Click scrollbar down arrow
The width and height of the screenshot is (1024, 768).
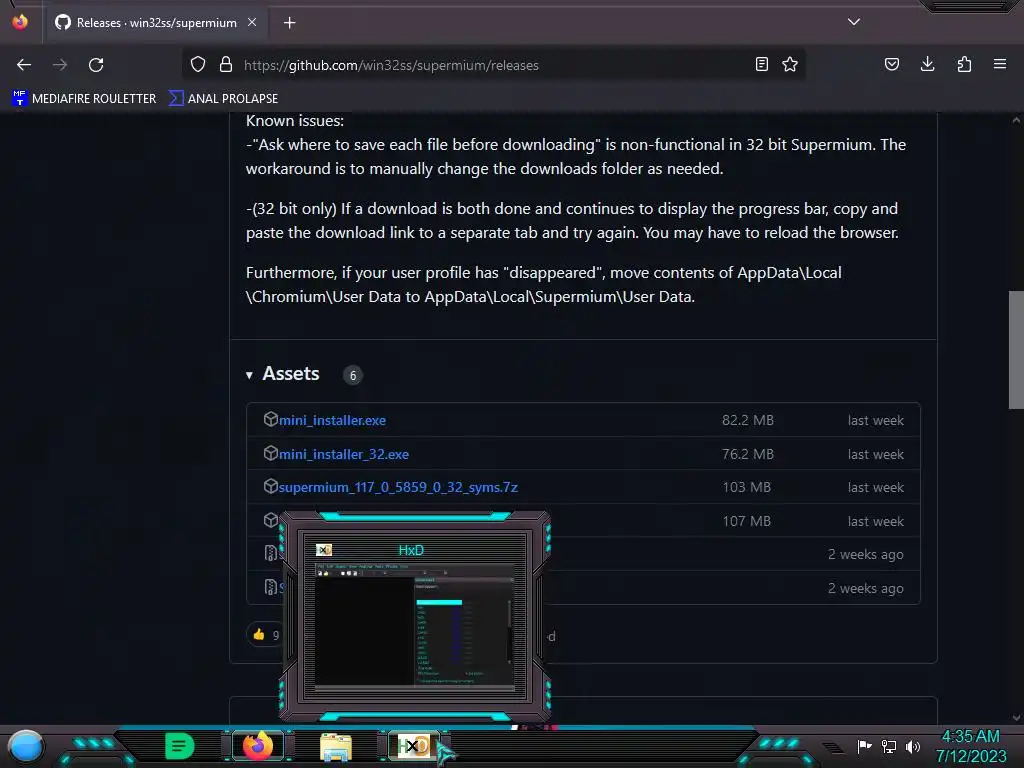click(x=1016, y=718)
